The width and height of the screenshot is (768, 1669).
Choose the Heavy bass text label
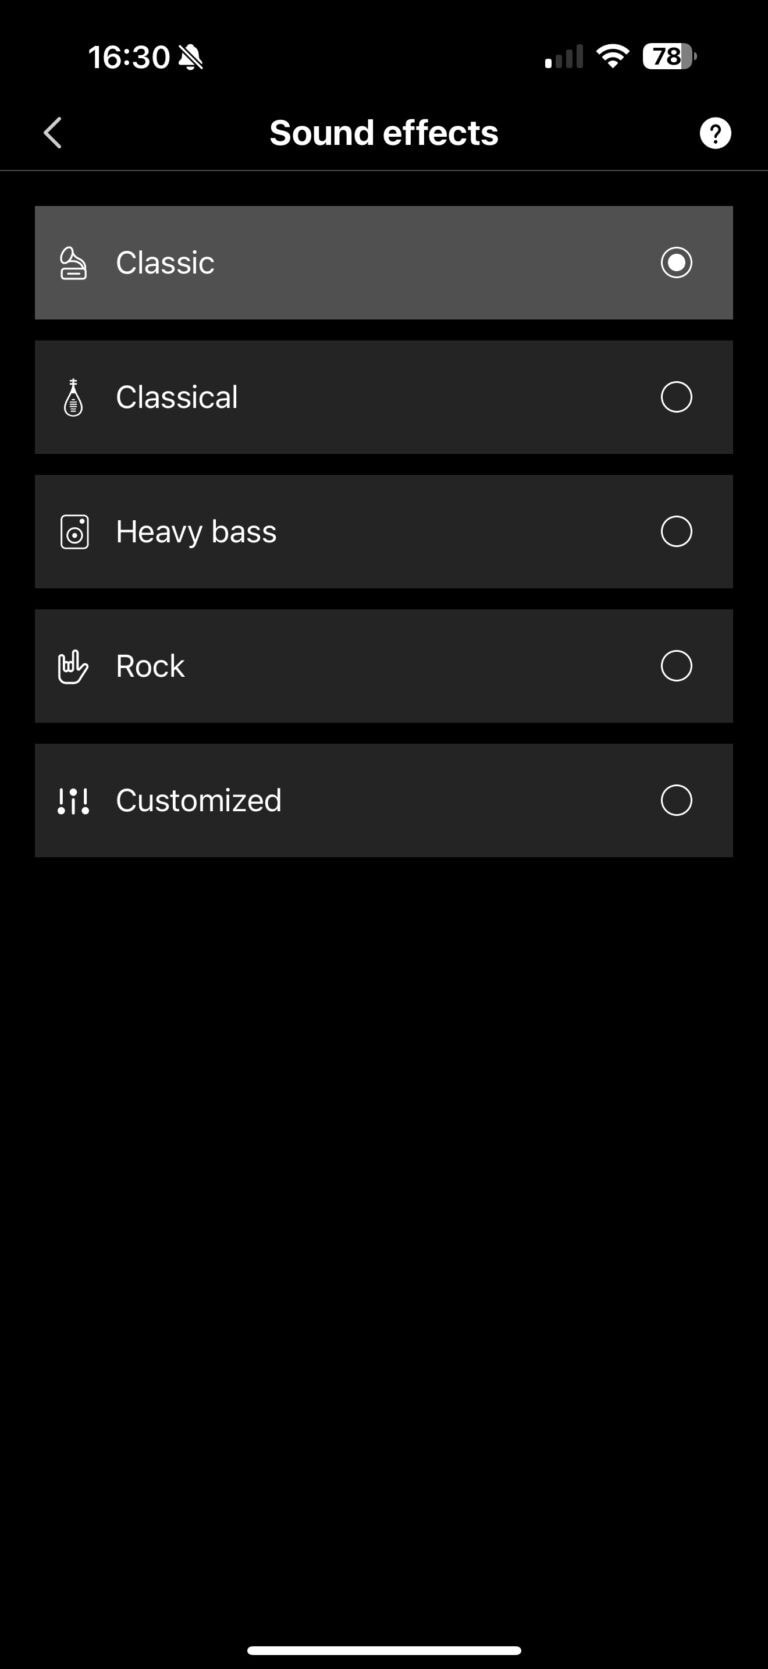click(x=196, y=532)
